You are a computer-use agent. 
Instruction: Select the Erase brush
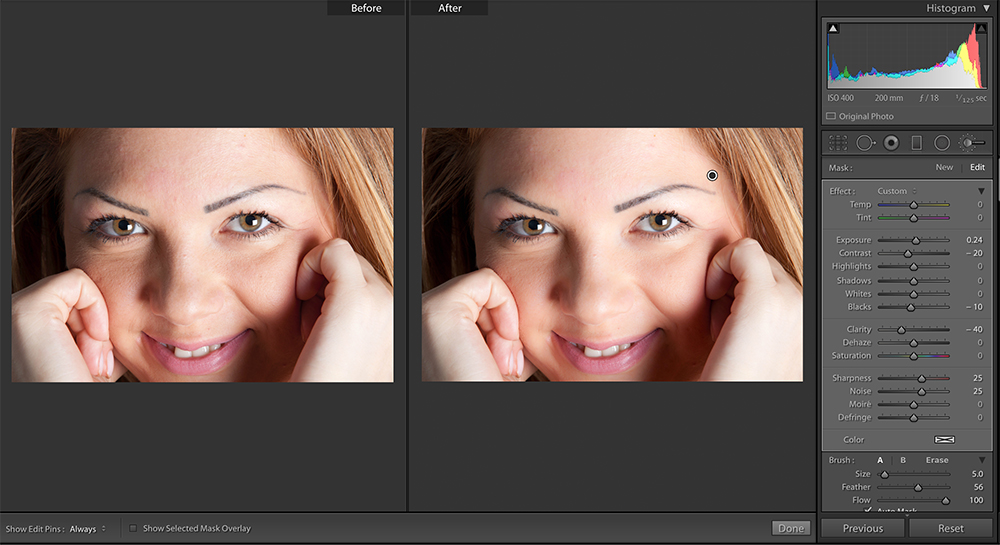(937, 460)
